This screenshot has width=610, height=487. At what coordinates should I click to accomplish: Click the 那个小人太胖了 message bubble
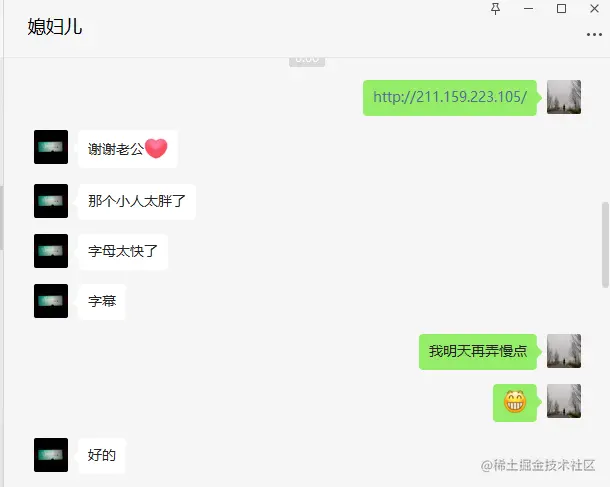(x=137, y=201)
